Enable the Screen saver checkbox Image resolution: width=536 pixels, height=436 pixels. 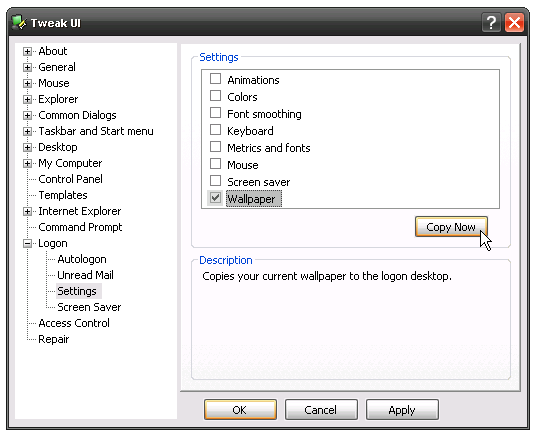pyautogui.click(x=215, y=181)
